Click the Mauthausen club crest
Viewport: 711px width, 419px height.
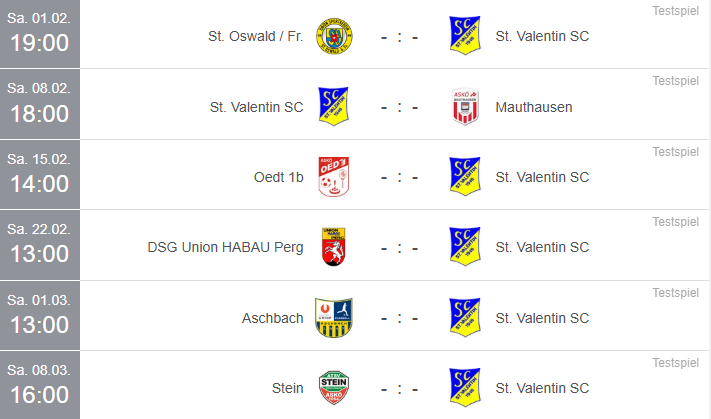(465, 107)
